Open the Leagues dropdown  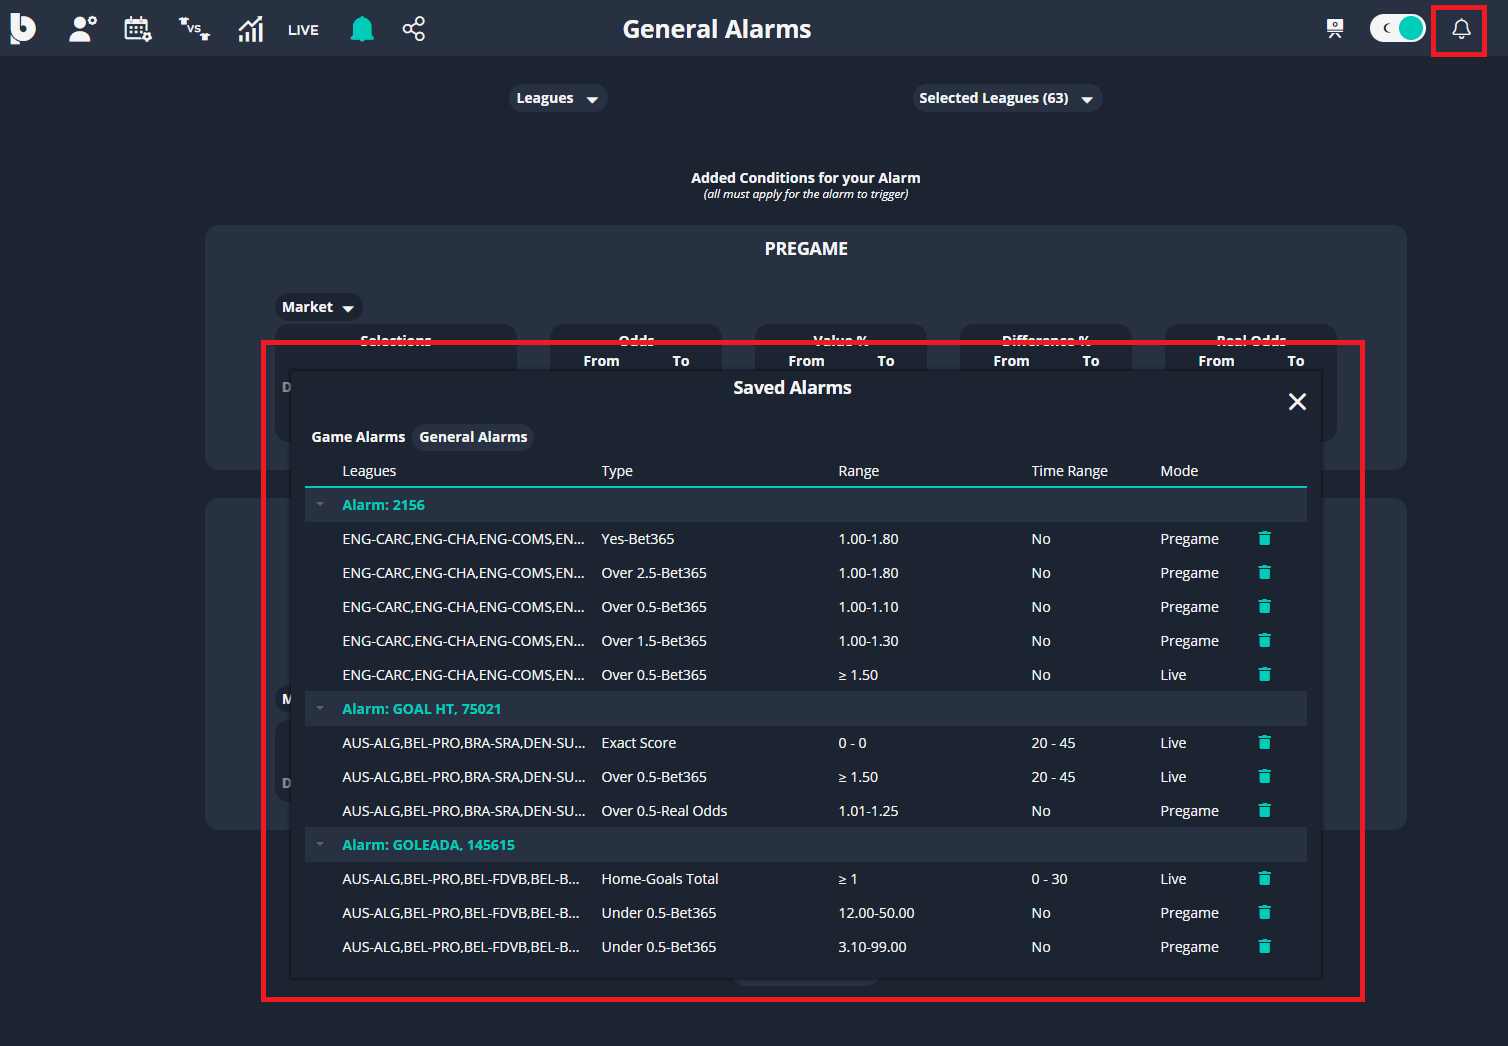tap(557, 98)
